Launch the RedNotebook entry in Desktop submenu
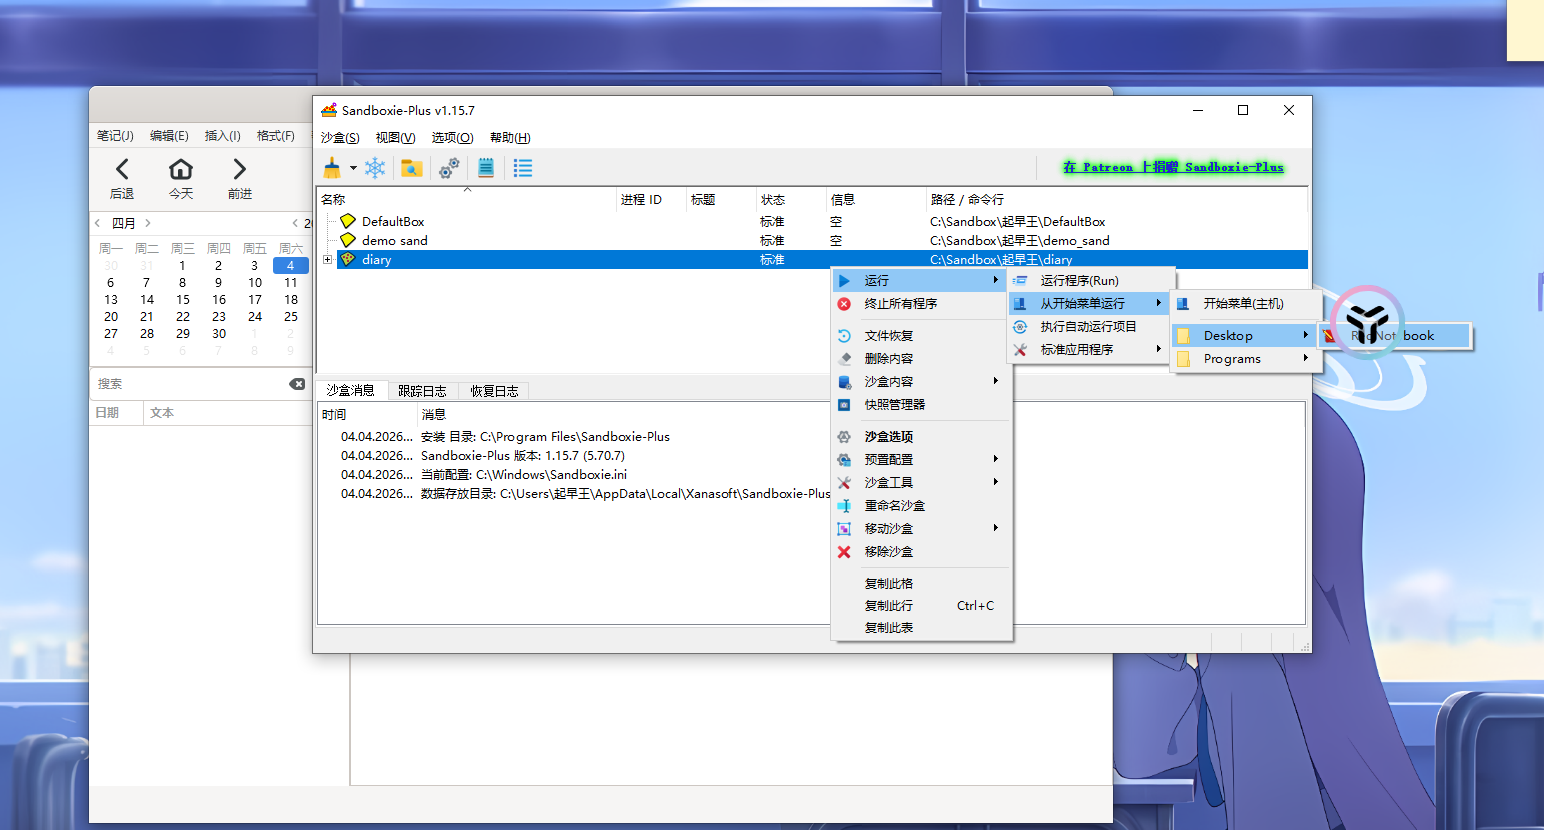 click(x=1397, y=336)
